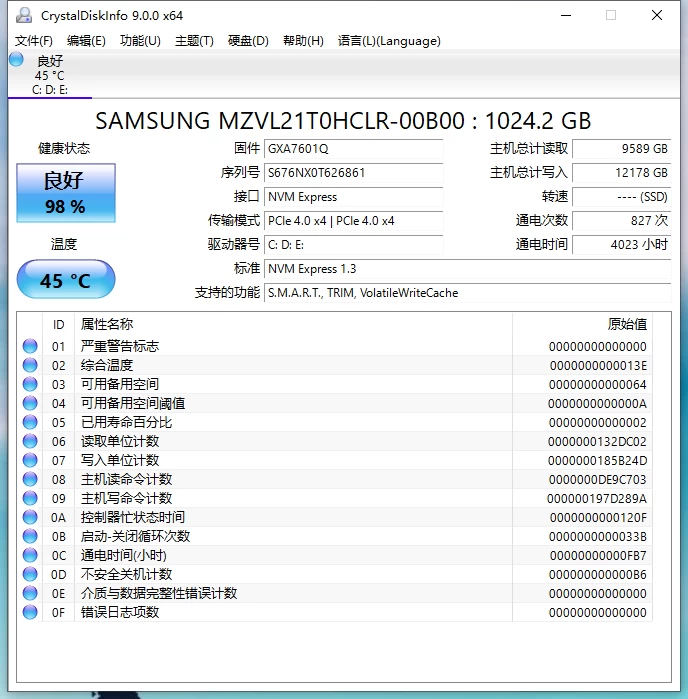Click status orb for 严重警告标志 row
This screenshot has height=699, width=688.
(x=30, y=346)
